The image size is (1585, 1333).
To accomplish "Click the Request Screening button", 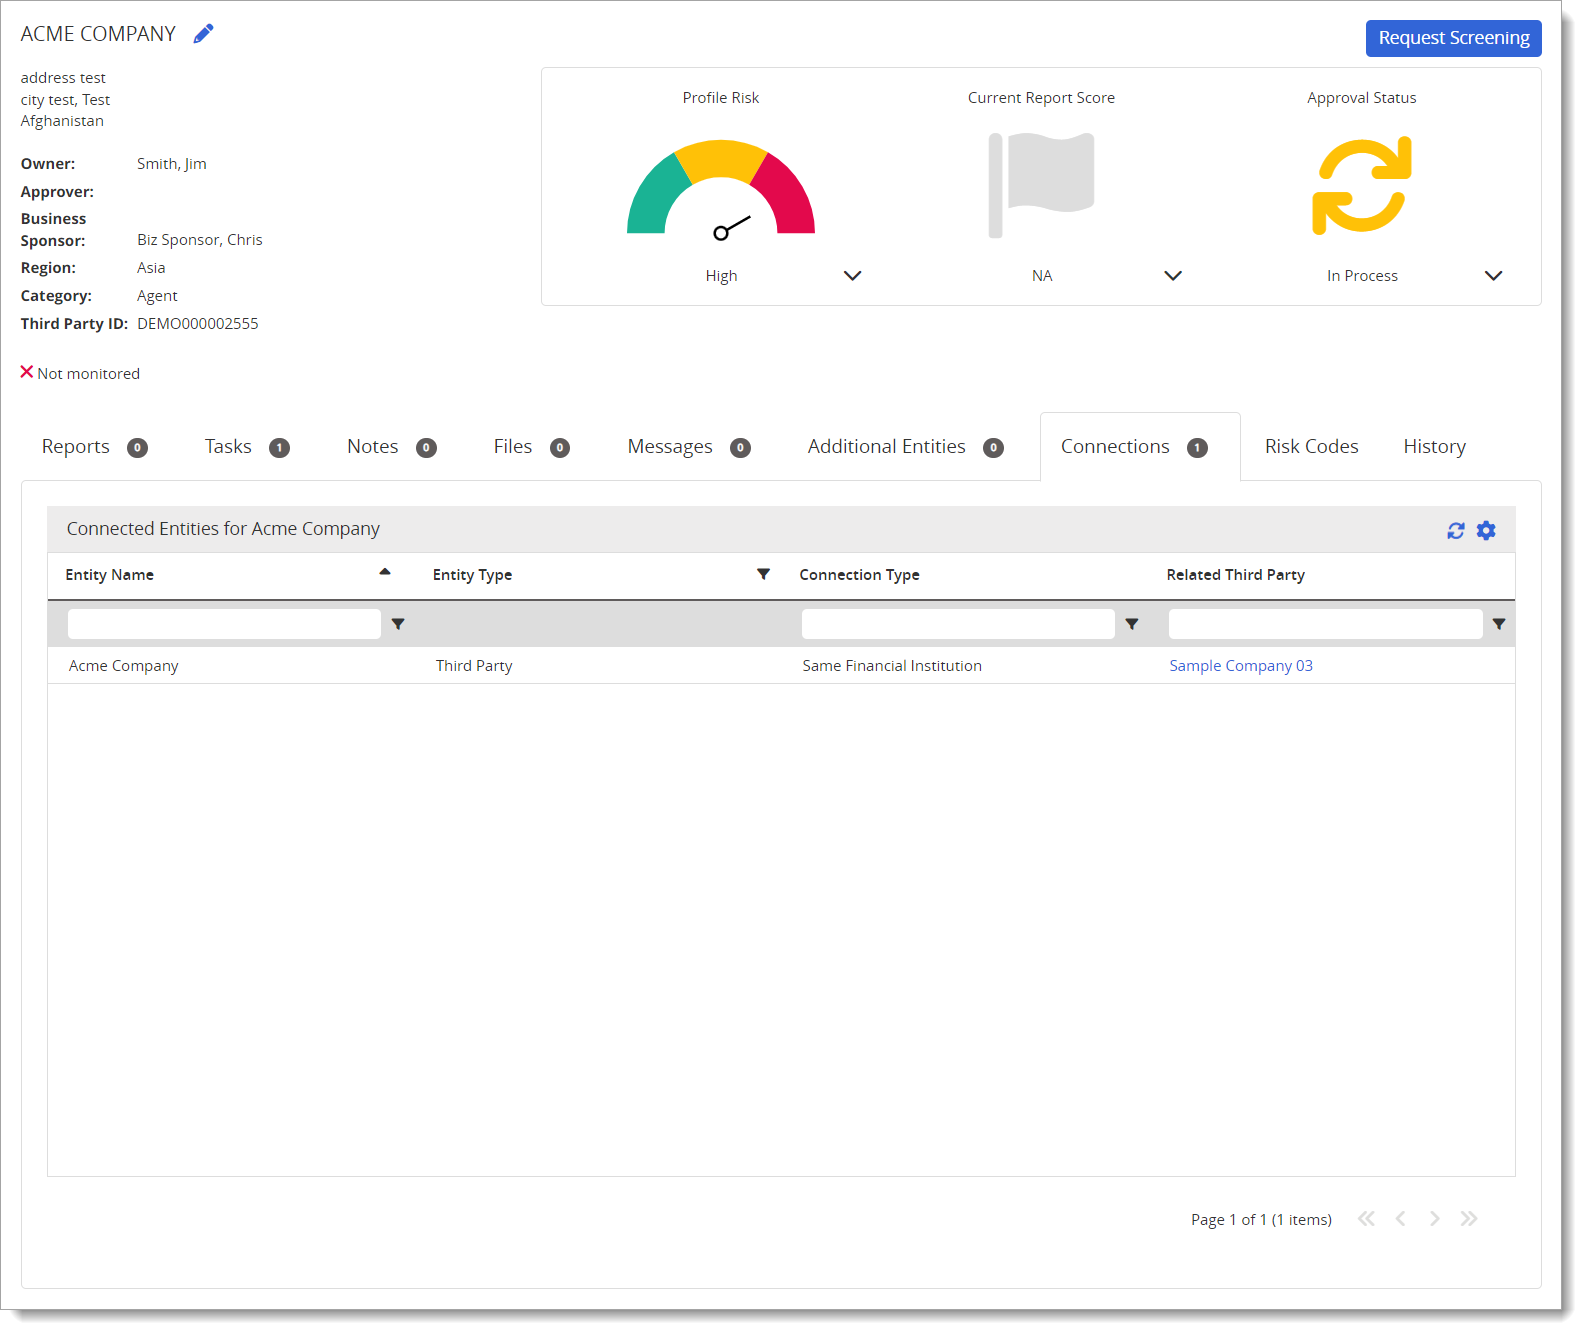I will click(1453, 38).
